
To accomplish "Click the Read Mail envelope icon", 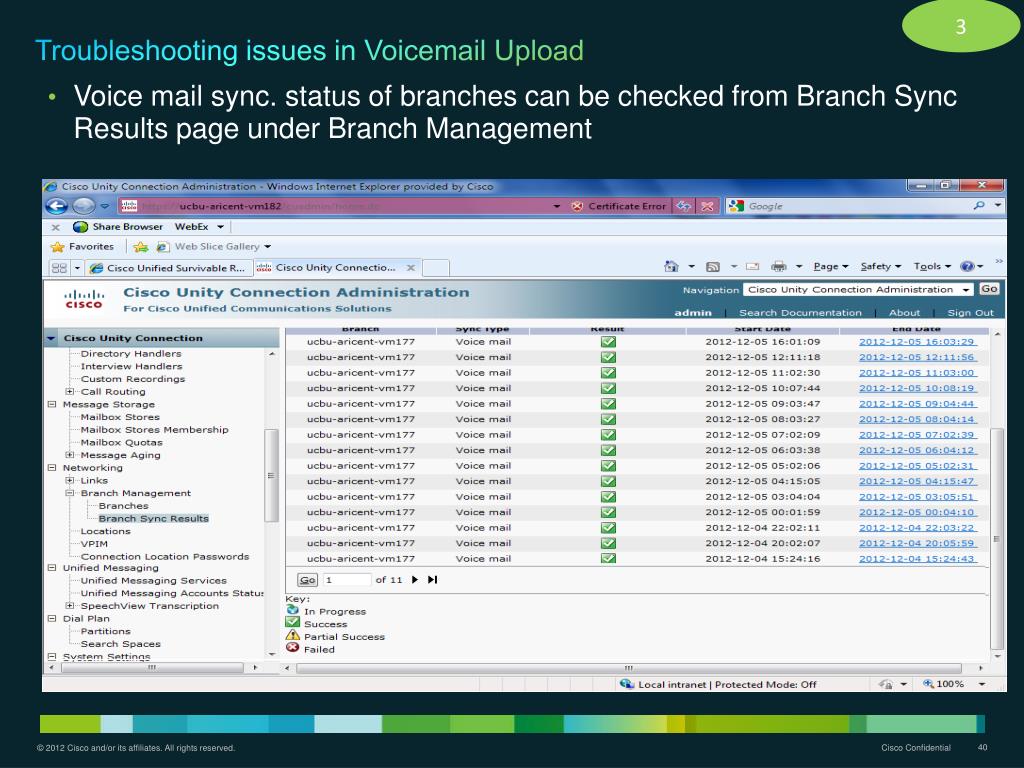I will point(752,266).
